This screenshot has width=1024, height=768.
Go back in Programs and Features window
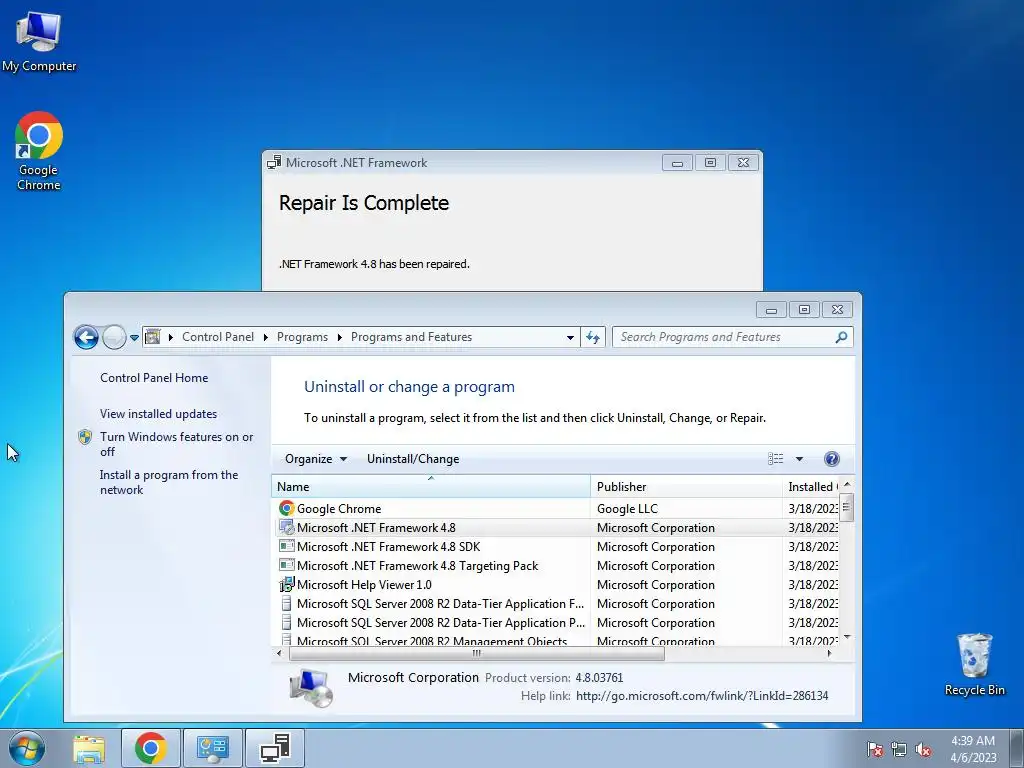tap(86, 337)
